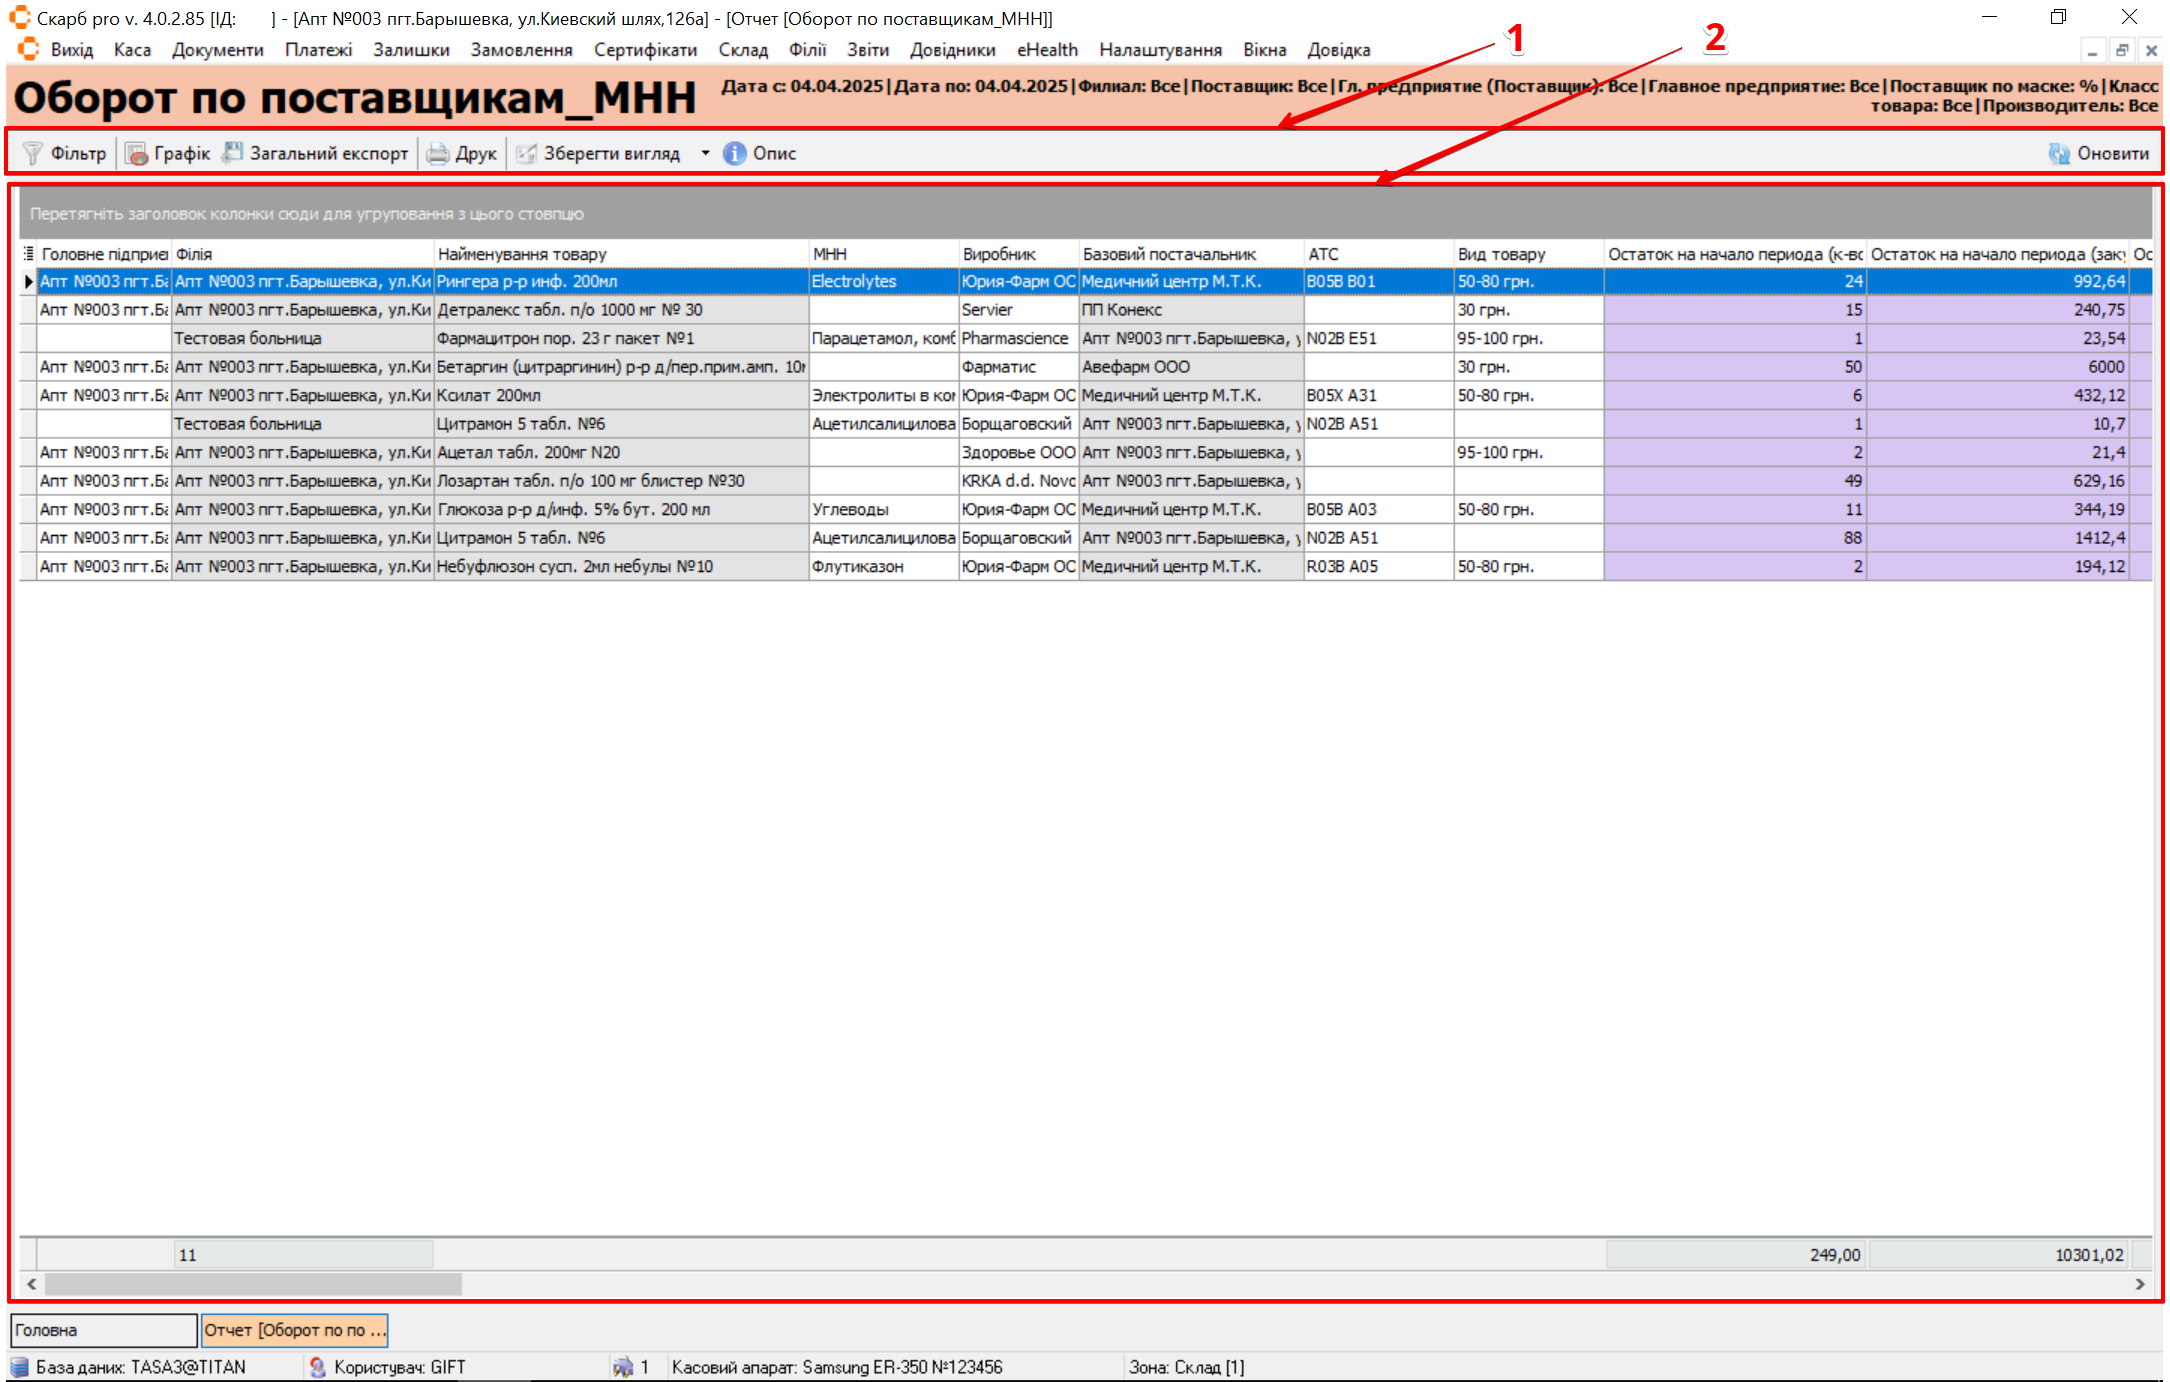The width and height of the screenshot is (2170, 1382).
Task: Open the Графік chart icon
Action: 137,153
